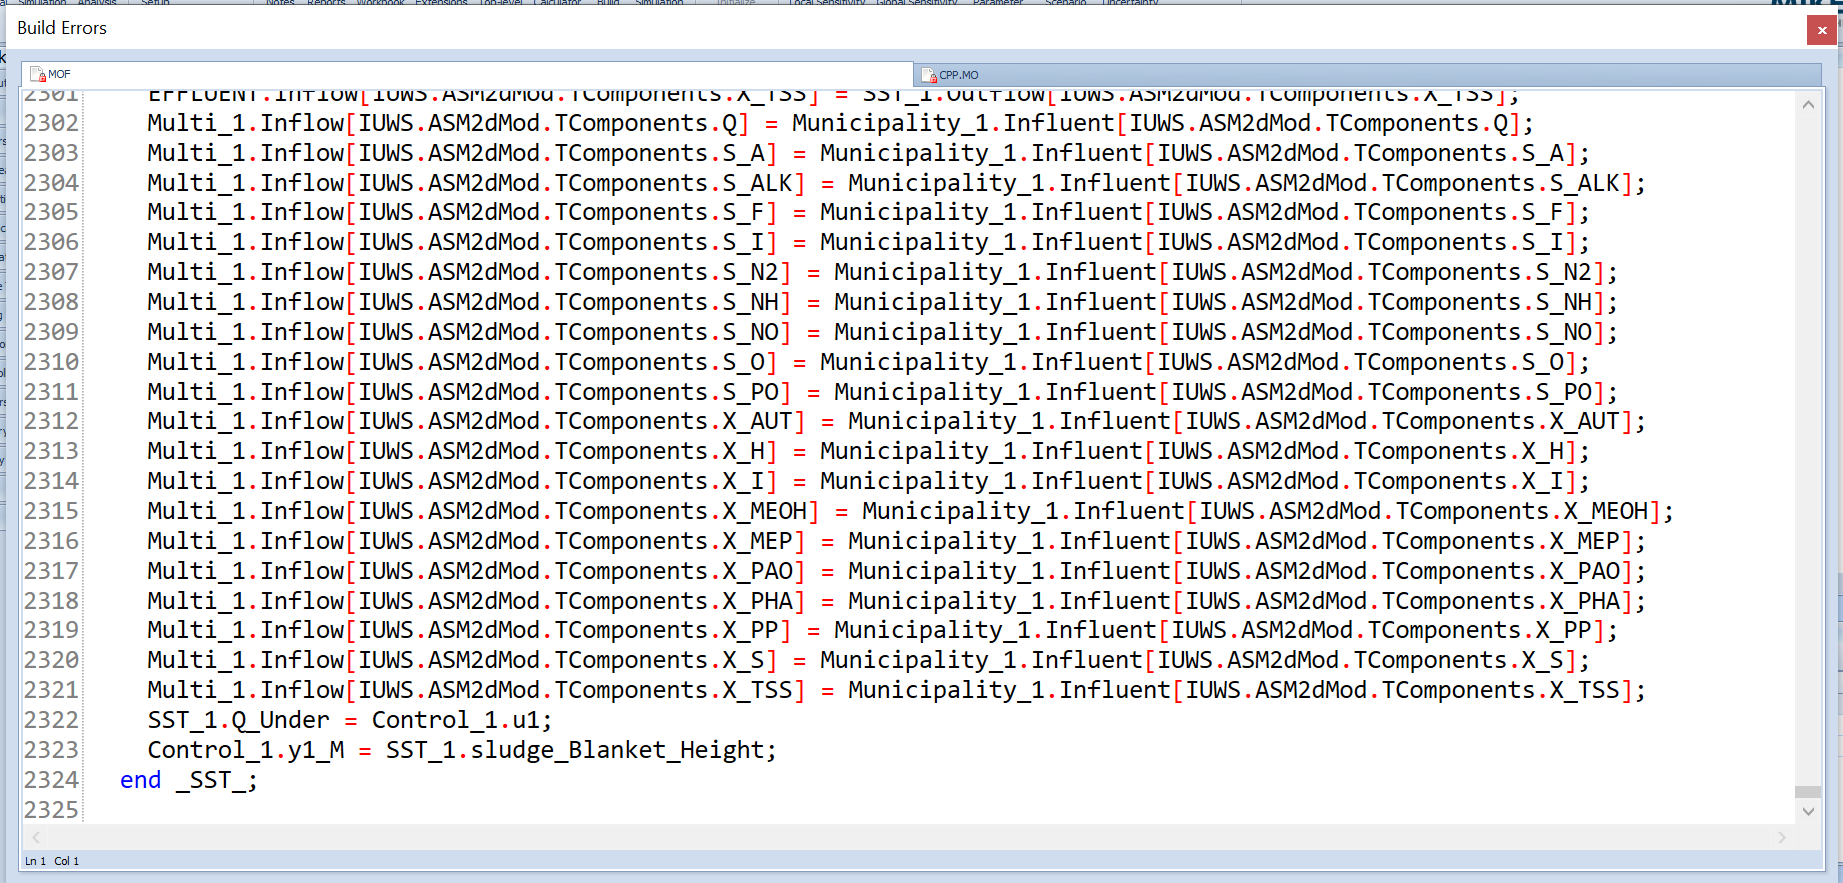Click the vertical scrollbar down arrow

pyautogui.click(x=1808, y=812)
